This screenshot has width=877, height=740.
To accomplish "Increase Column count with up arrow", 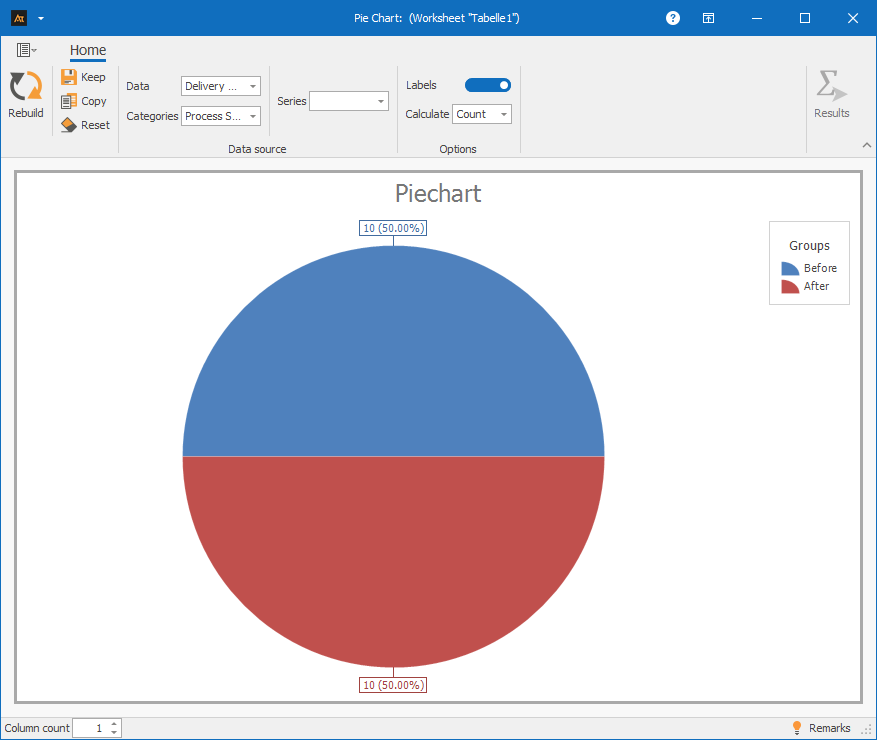I will 114,724.
